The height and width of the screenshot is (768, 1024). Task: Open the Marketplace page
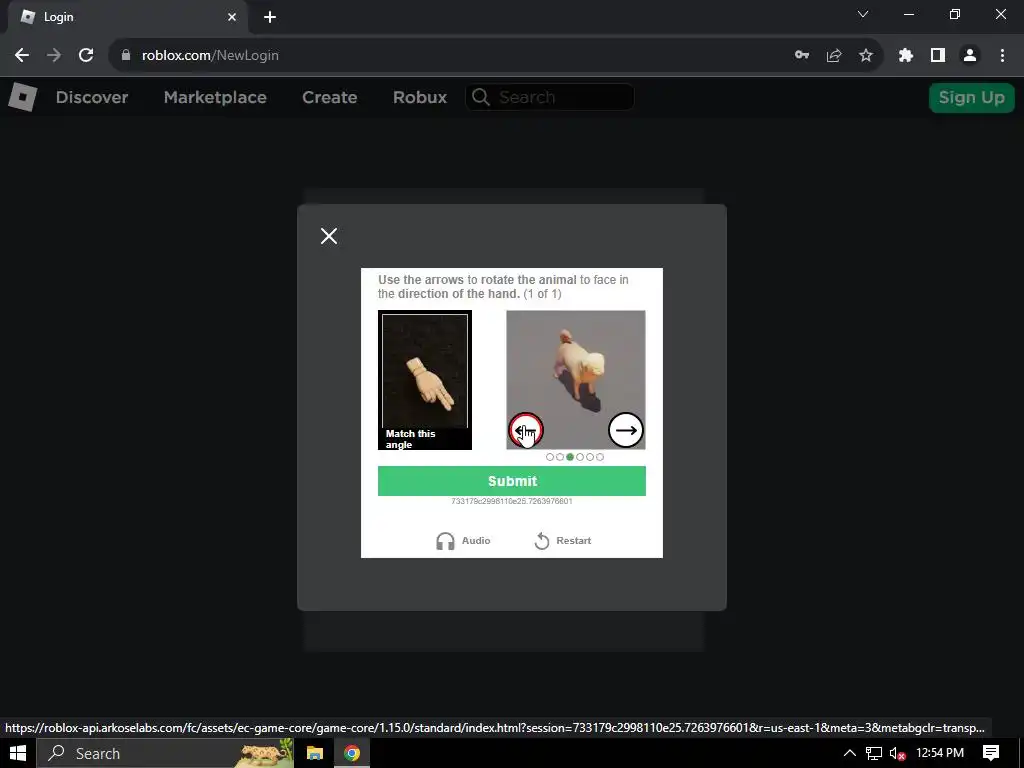(x=215, y=97)
